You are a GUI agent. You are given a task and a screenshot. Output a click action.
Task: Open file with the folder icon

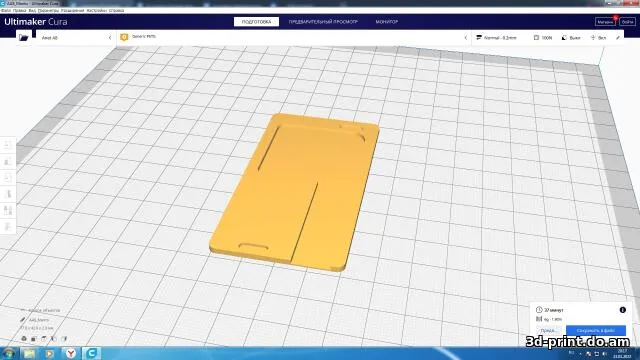[24, 38]
